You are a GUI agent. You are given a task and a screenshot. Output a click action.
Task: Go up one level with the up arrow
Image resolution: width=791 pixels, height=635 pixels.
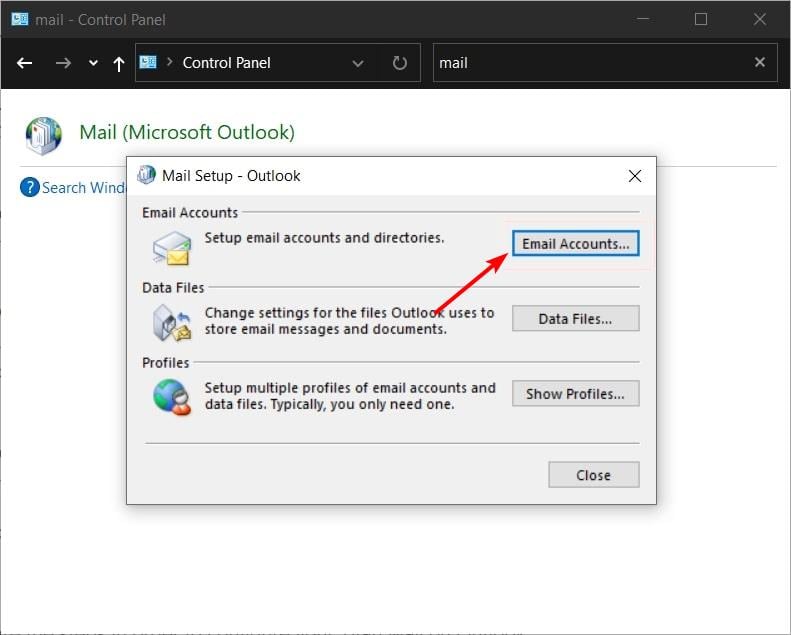coord(119,64)
